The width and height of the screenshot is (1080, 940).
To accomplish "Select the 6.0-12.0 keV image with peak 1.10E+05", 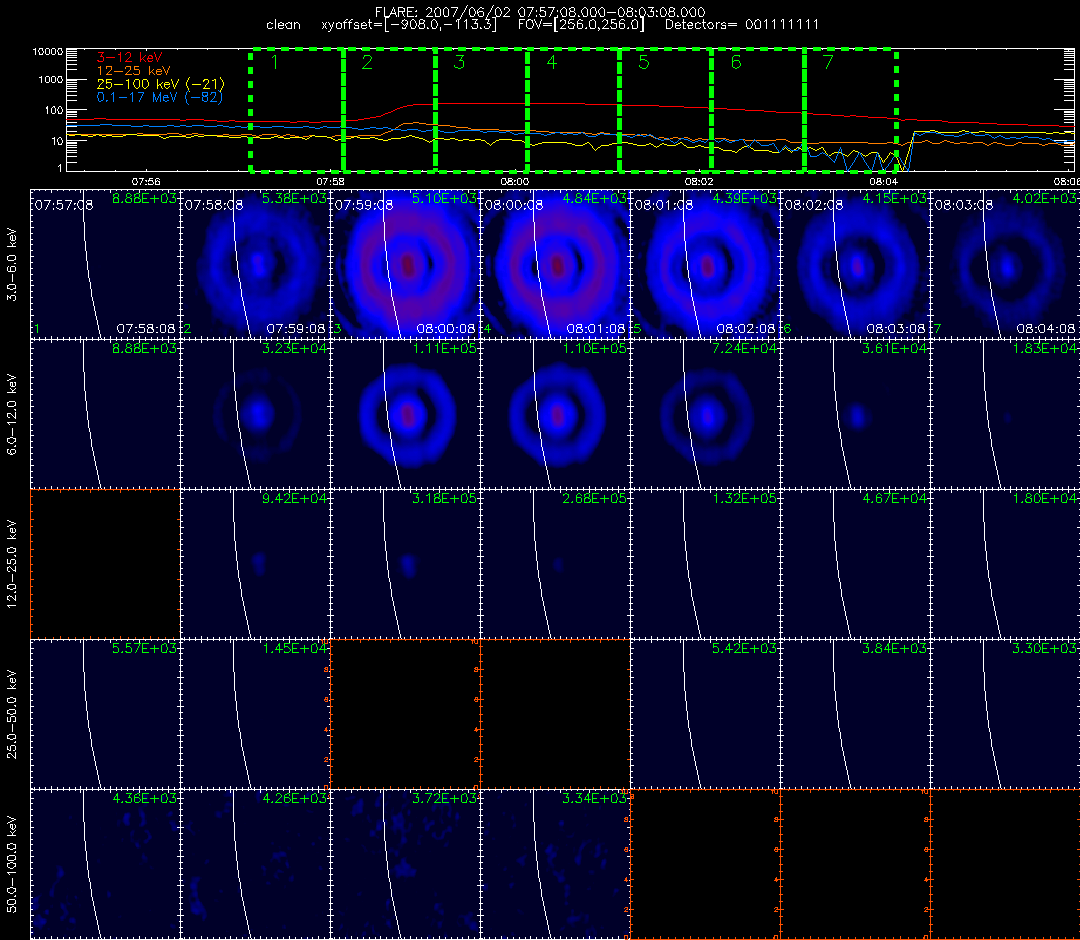I will click(556, 415).
